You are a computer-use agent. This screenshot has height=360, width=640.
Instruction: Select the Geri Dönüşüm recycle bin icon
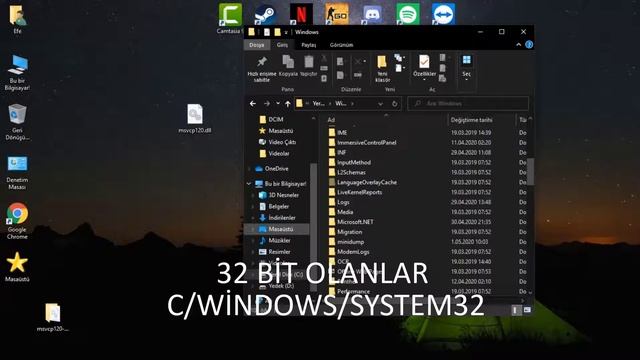17,122
